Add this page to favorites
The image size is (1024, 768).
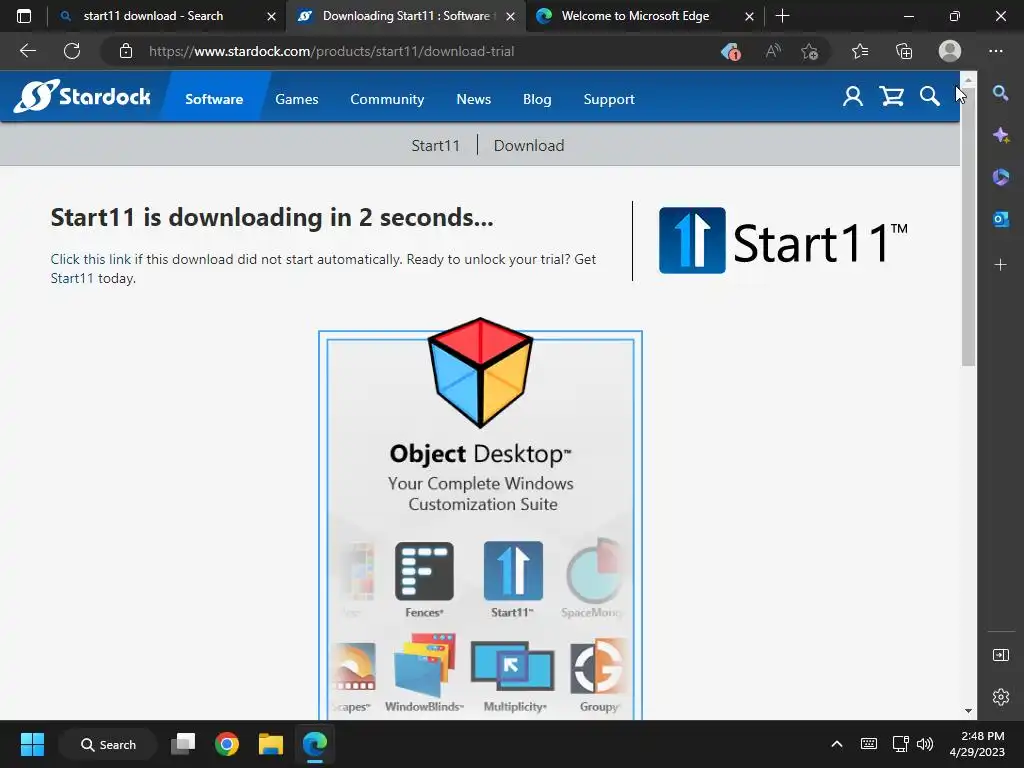point(810,51)
